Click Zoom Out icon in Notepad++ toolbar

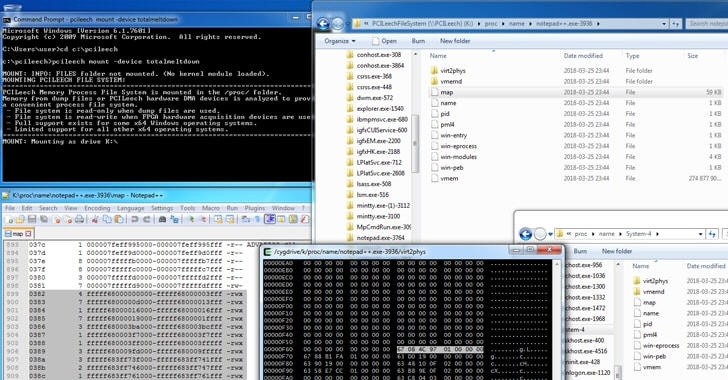[x=203, y=219]
